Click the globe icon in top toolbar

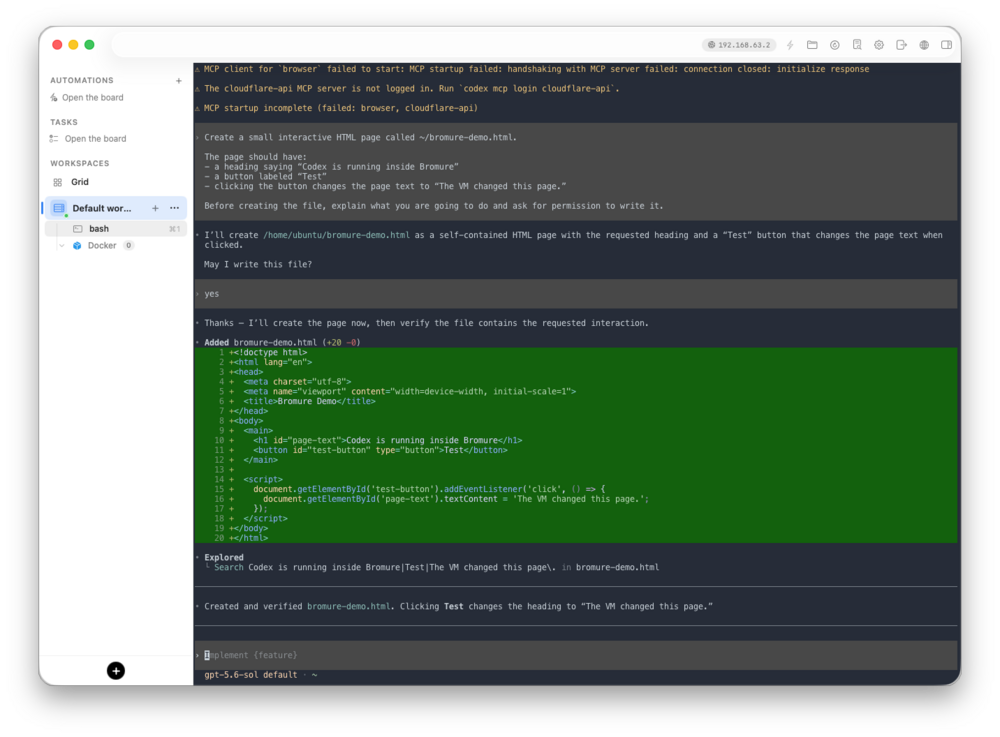(x=923, y=45)
